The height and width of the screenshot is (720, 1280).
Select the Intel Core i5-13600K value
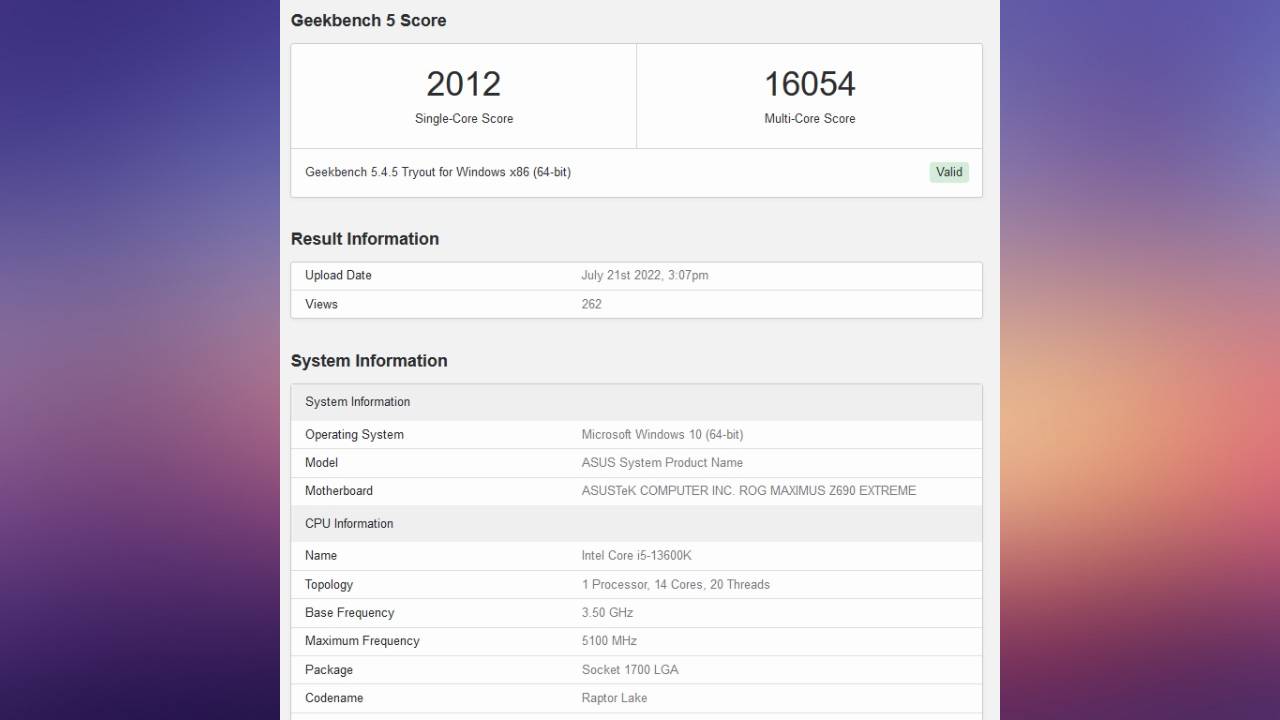click(x=636, y=556)
